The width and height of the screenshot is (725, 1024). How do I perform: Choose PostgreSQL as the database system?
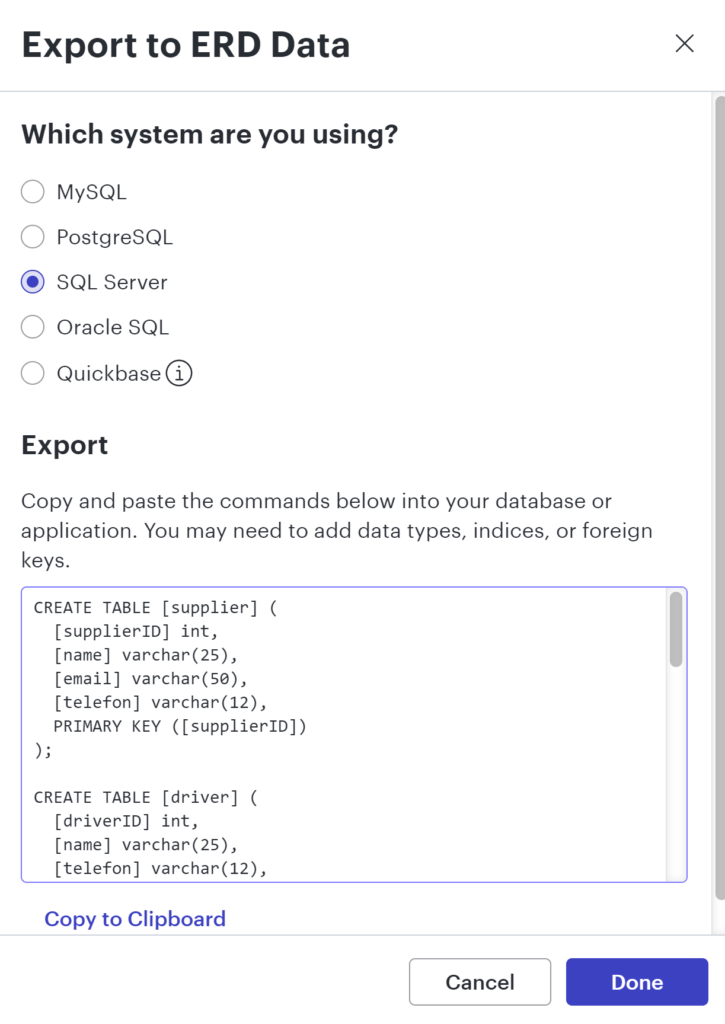coord(33,237)
